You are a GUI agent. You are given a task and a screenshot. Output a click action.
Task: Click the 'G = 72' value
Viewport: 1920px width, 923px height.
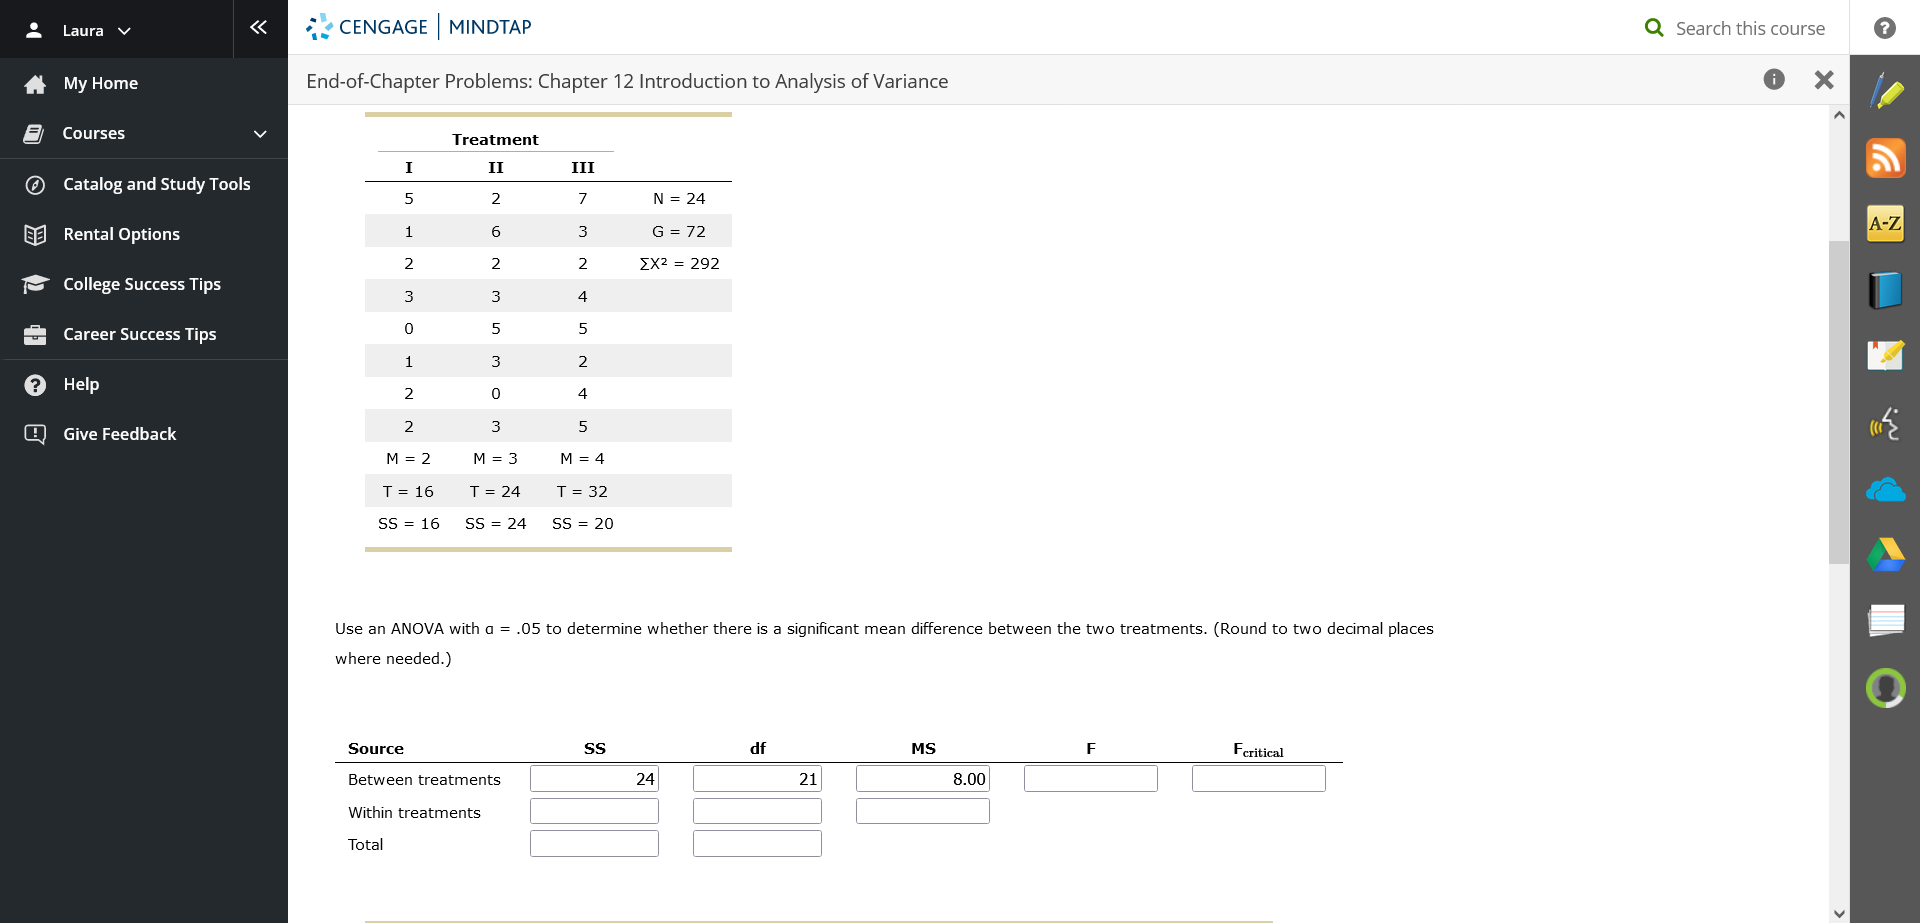tap(679, 232)
